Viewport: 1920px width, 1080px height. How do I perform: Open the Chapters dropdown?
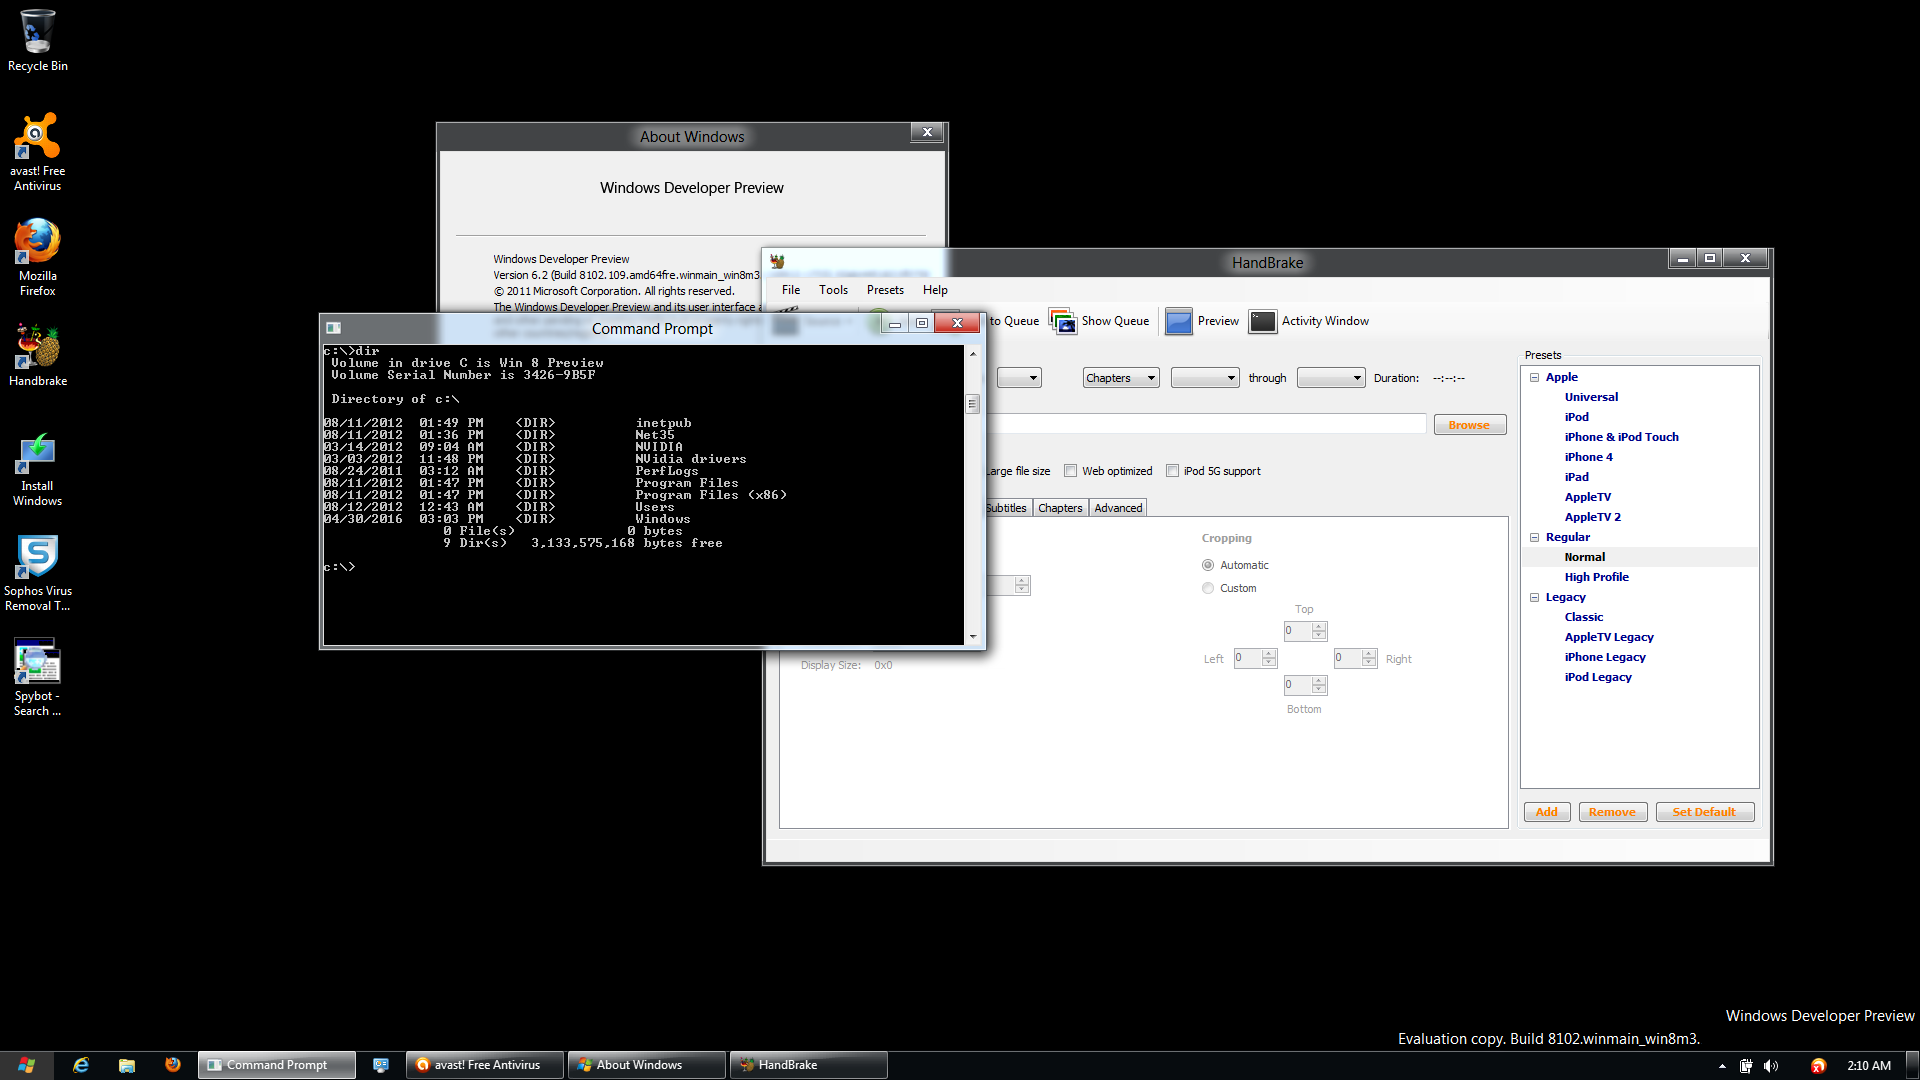pos(1121,378)
